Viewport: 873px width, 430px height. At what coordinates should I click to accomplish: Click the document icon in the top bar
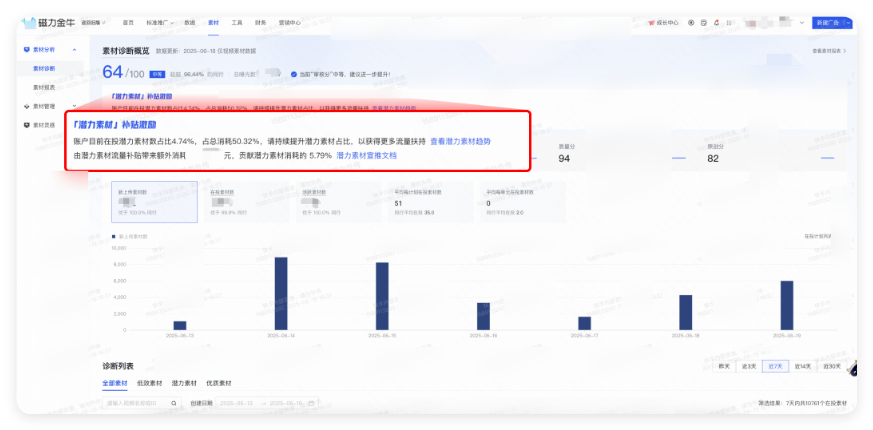(704, 23)
